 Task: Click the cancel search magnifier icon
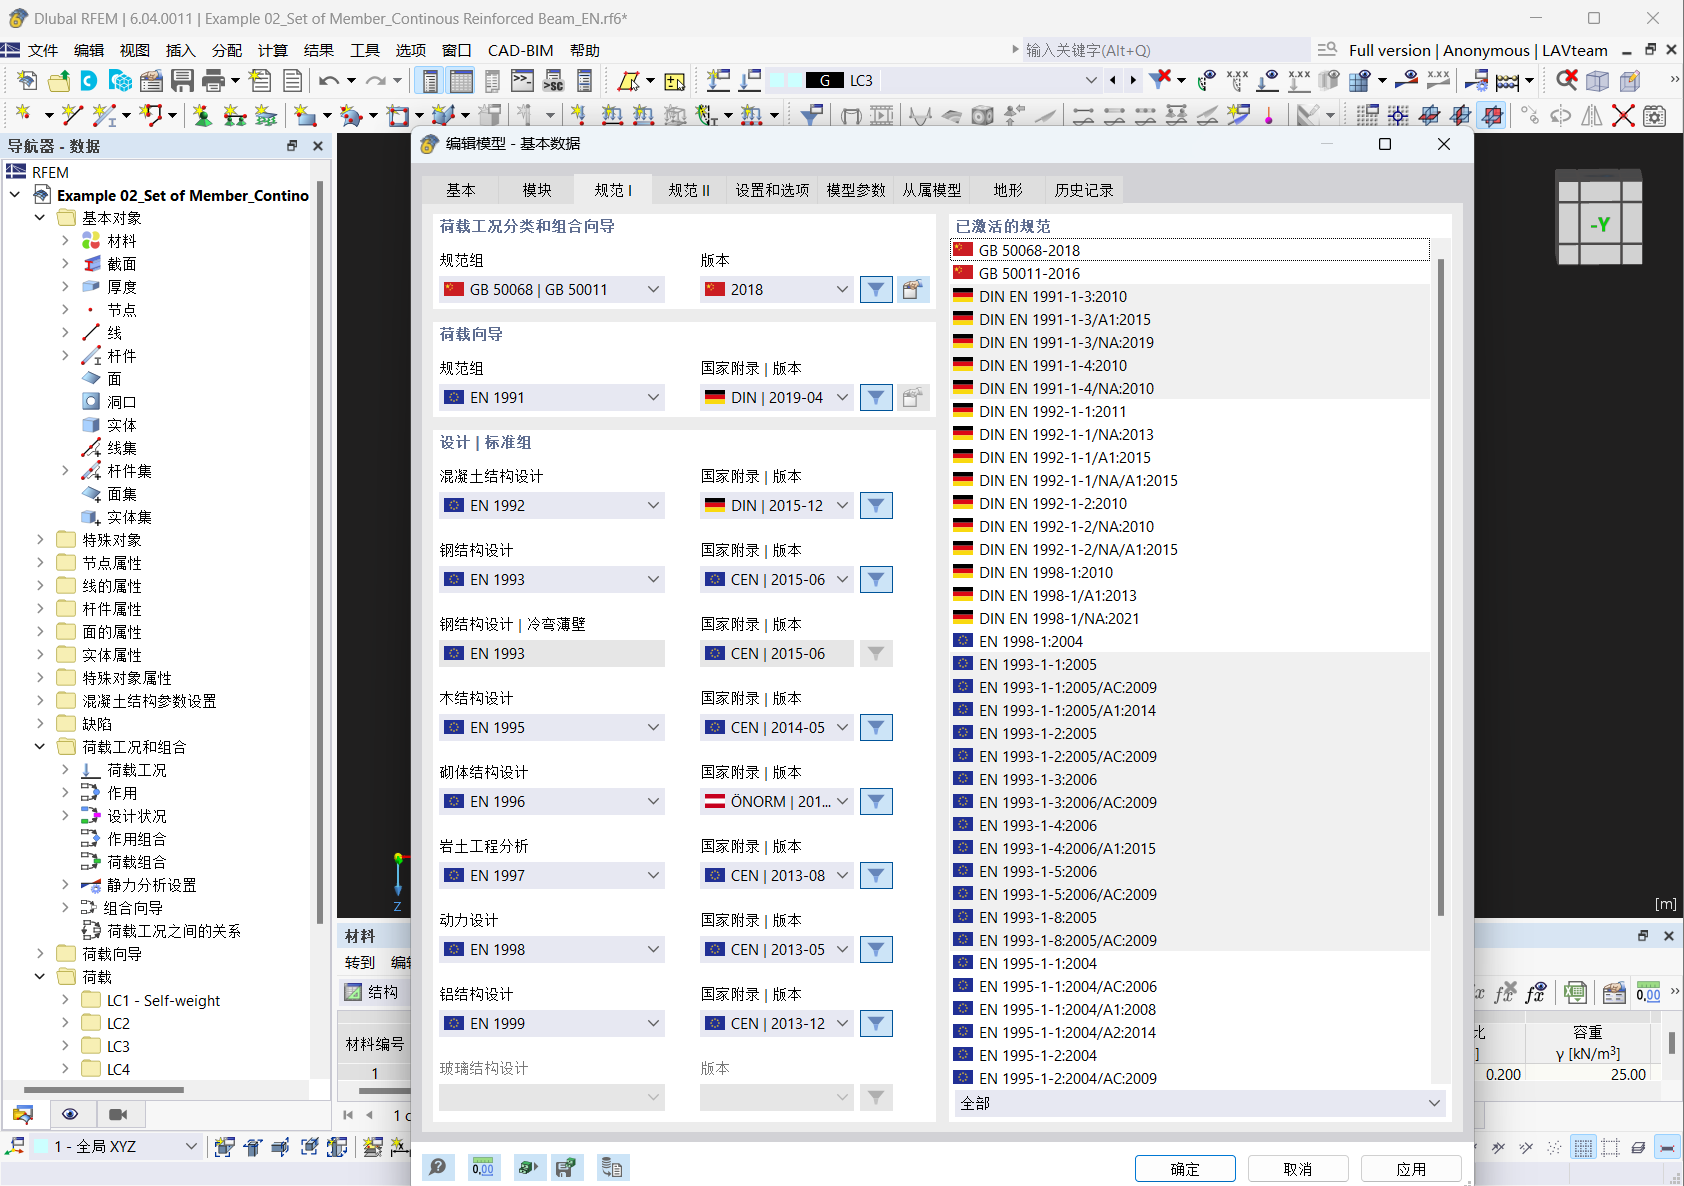coord(1567,80)
